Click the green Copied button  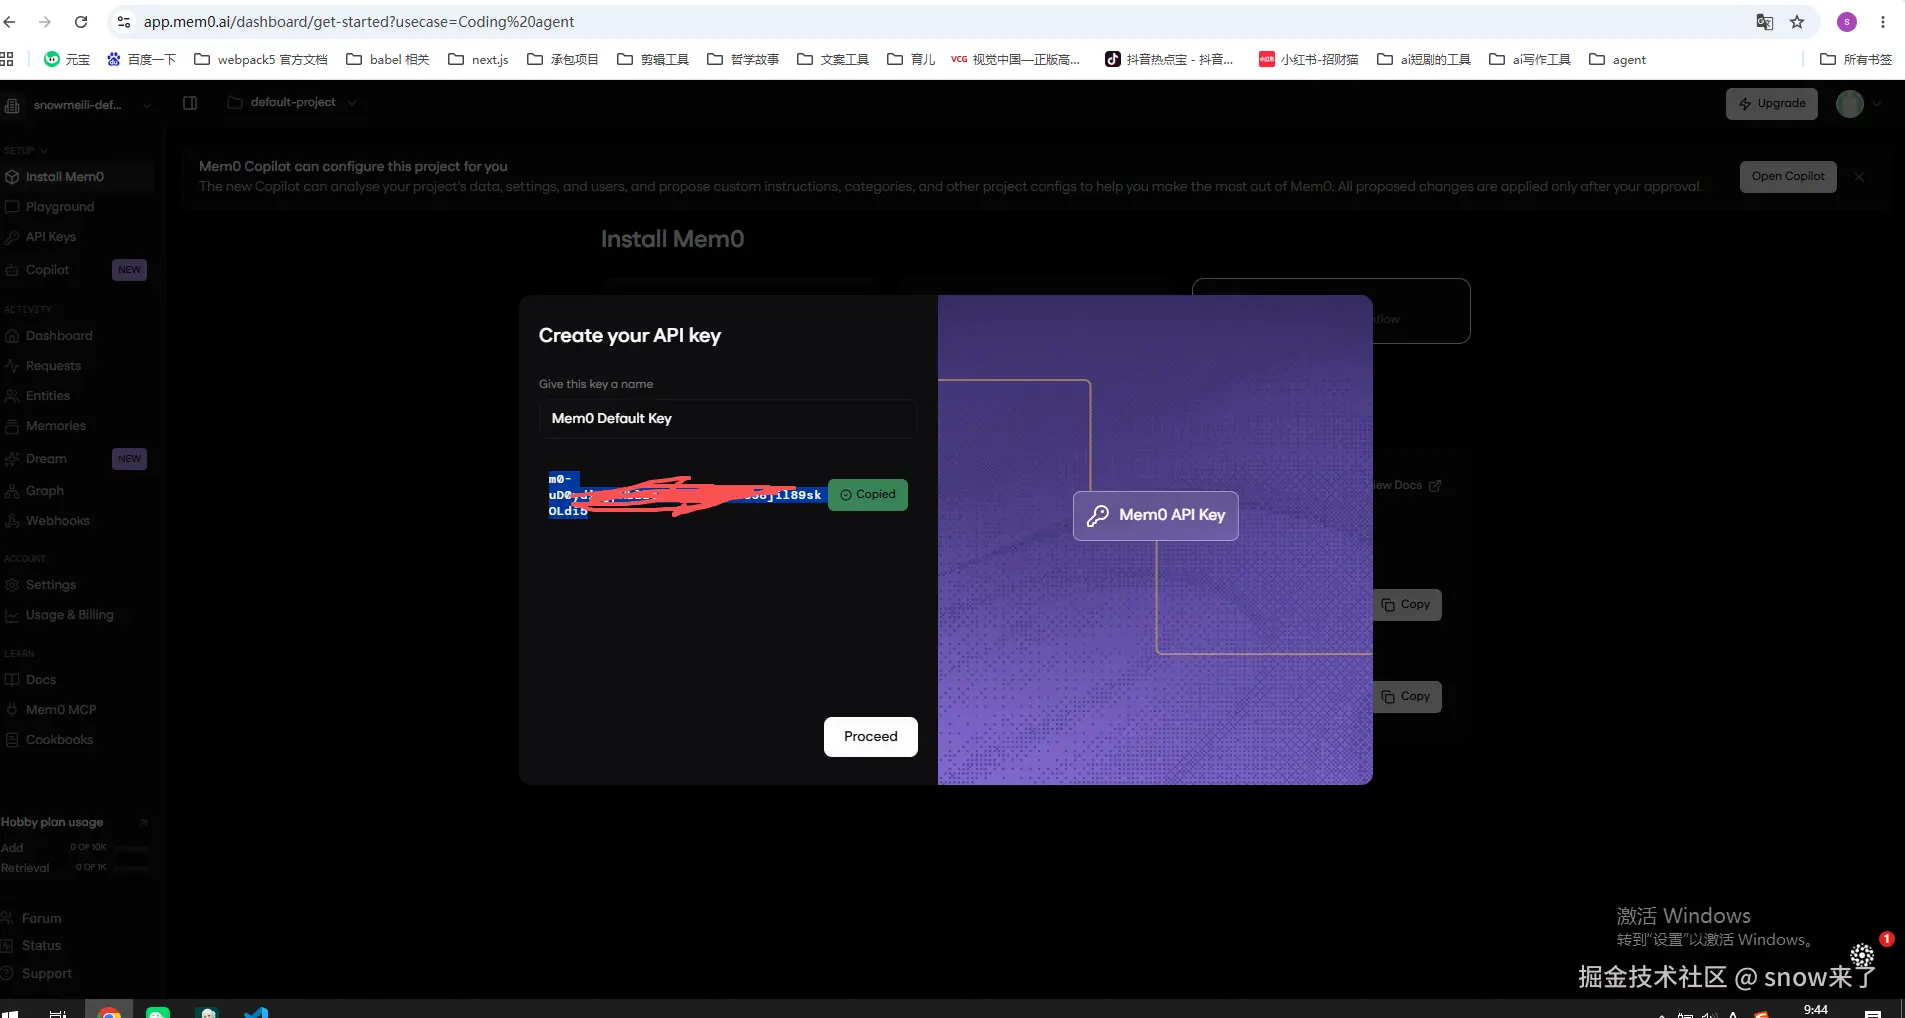(x=867, y=495)
